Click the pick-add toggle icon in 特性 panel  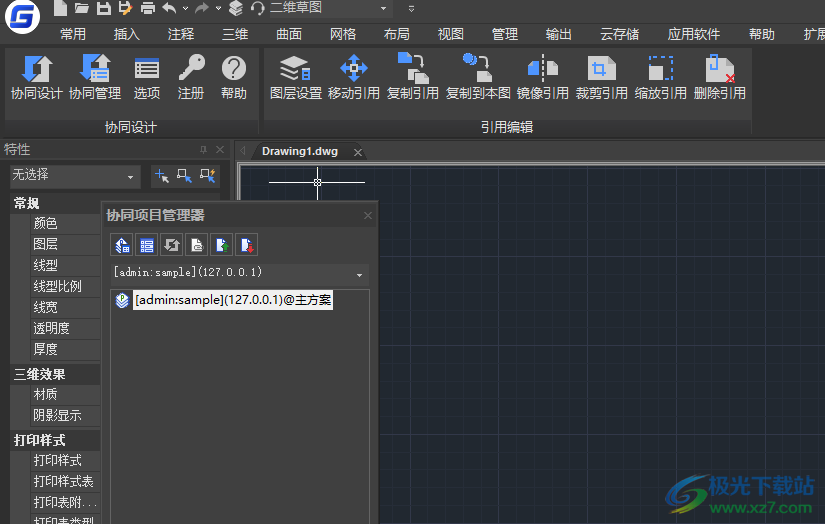(162, 176)
